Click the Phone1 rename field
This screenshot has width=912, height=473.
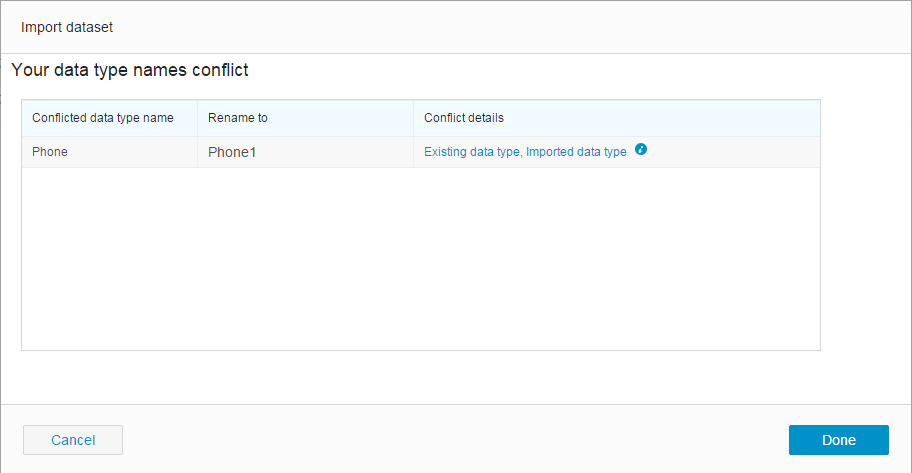[x=304, y=152]
